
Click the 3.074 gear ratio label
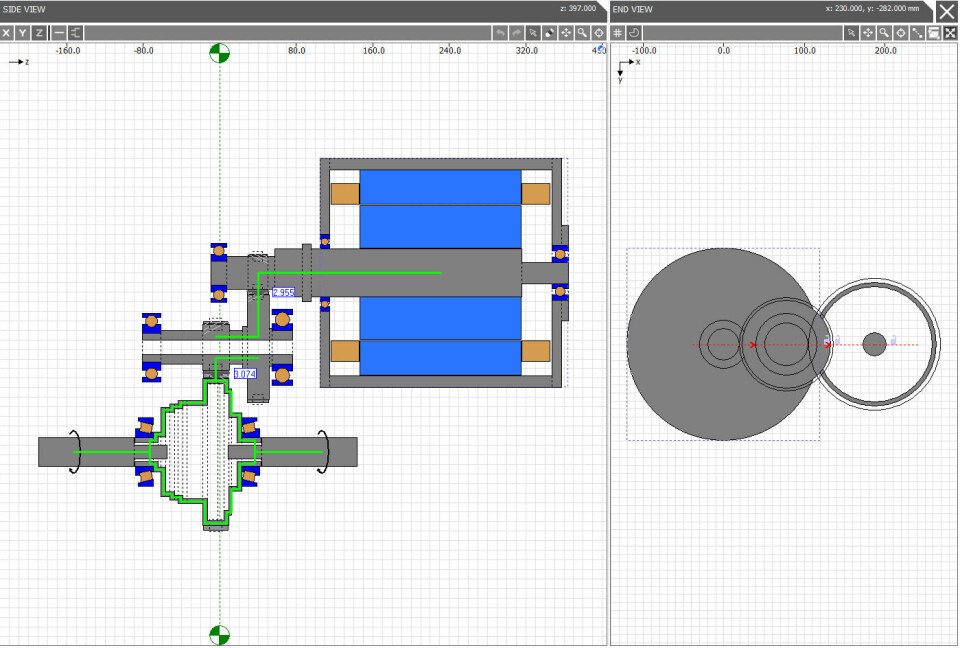(x=245, y=373)
